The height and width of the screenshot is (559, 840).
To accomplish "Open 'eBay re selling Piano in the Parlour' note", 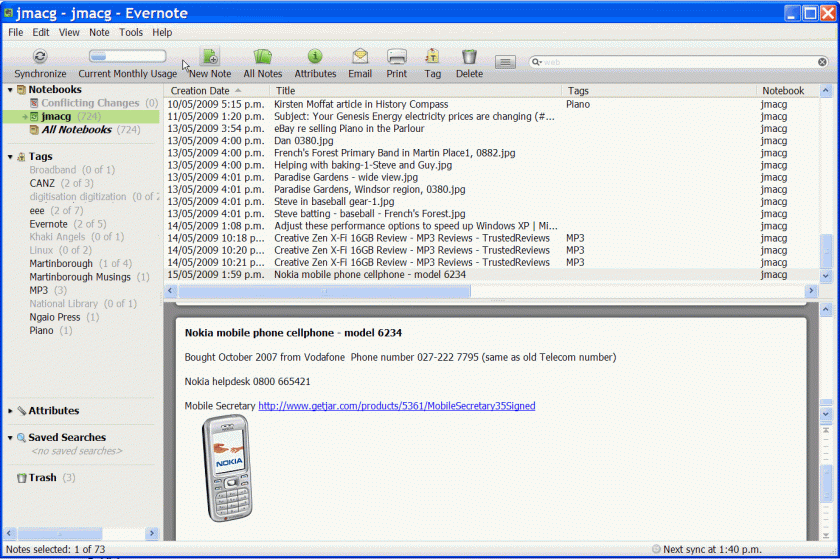I will [349, 129].
